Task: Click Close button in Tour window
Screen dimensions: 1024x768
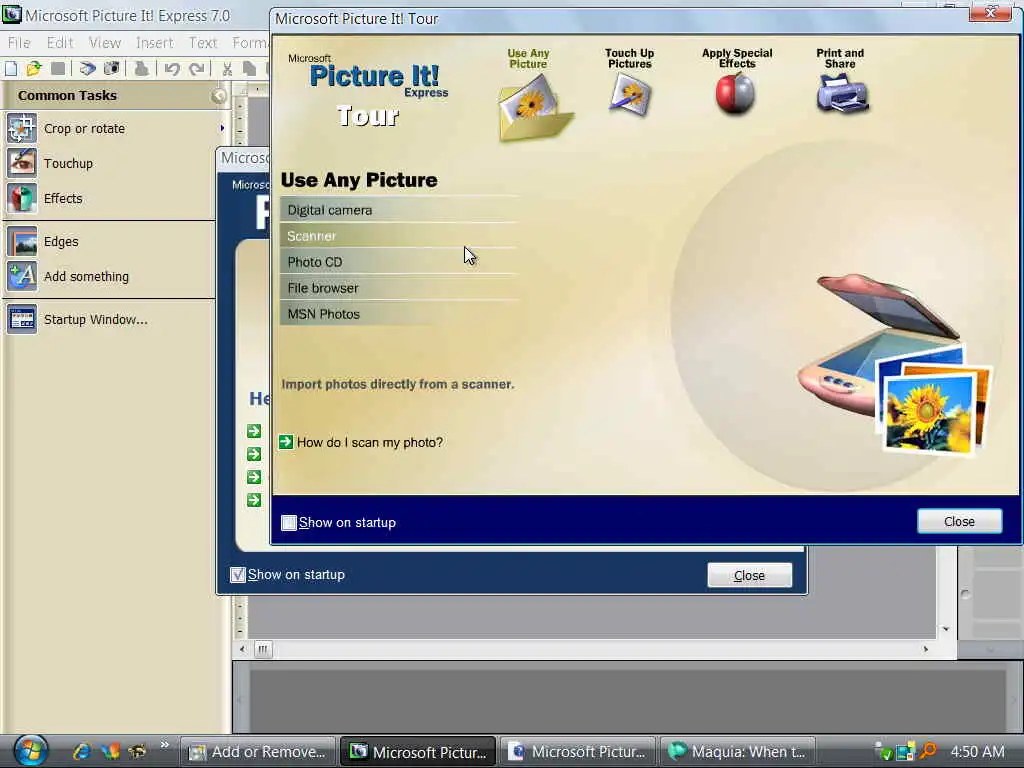Action: tap(959, 521)
